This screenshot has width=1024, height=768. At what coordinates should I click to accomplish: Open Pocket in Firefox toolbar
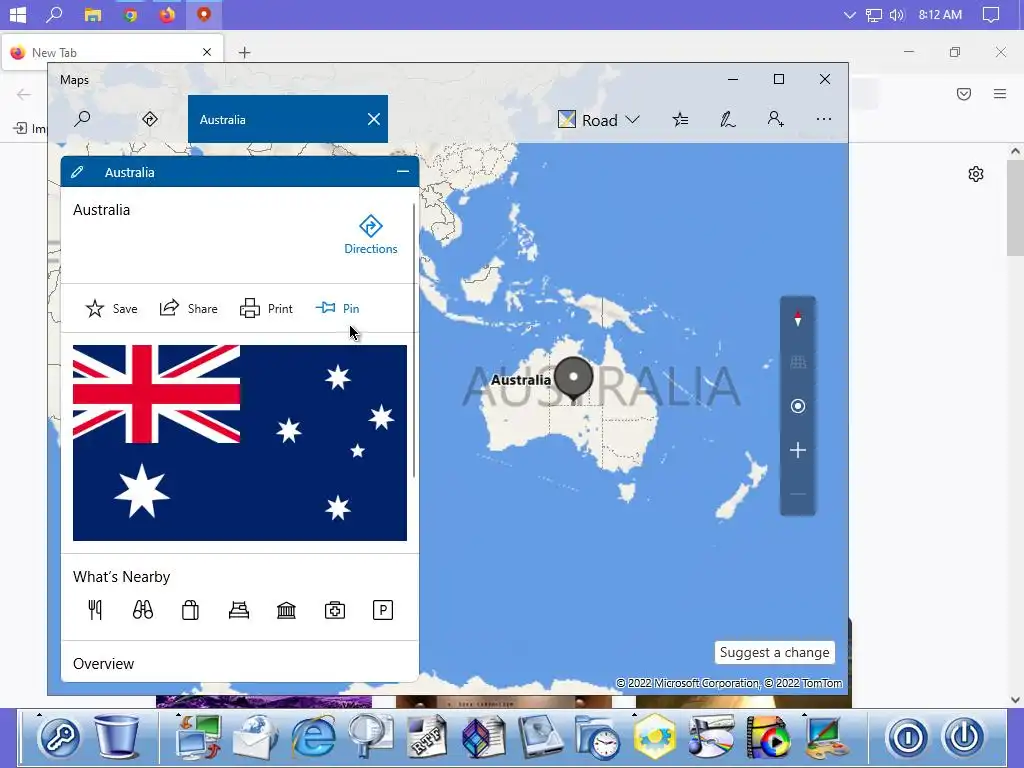tap(963, 94)
